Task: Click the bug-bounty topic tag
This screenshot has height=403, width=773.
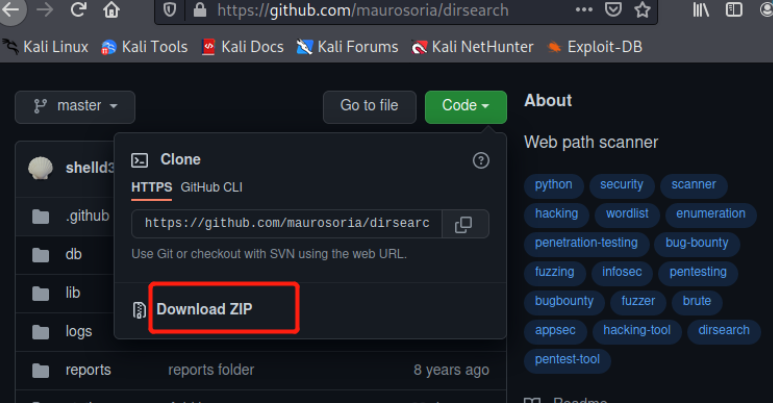Action: pos(697,243)
